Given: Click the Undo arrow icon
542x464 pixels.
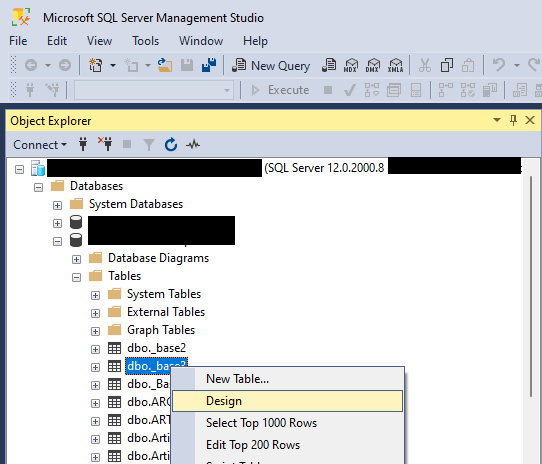Looking at the screenshot, I should (x=498, y=65).
